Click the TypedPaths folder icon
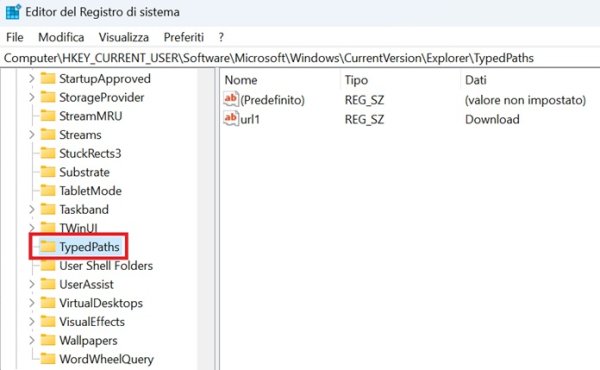600x370 pixels. (48, 247)
